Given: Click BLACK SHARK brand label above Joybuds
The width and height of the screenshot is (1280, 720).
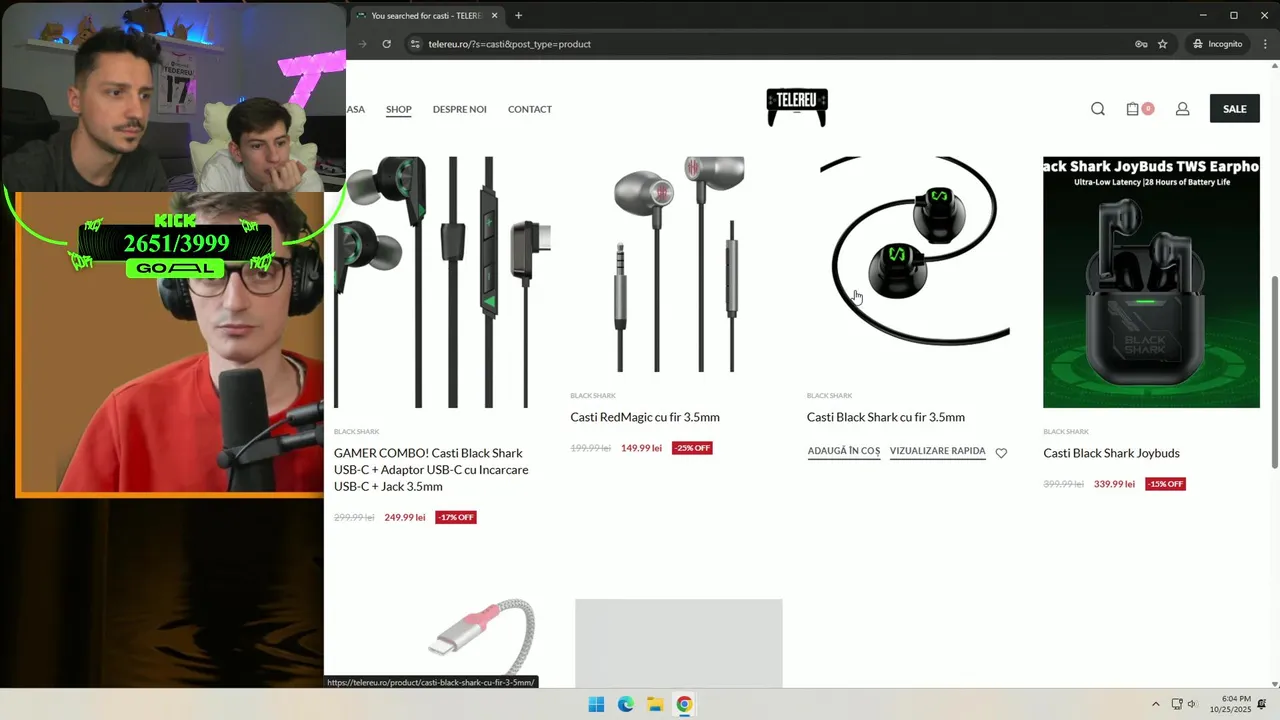Looking at the screenshot, I should click(1066, 432).
